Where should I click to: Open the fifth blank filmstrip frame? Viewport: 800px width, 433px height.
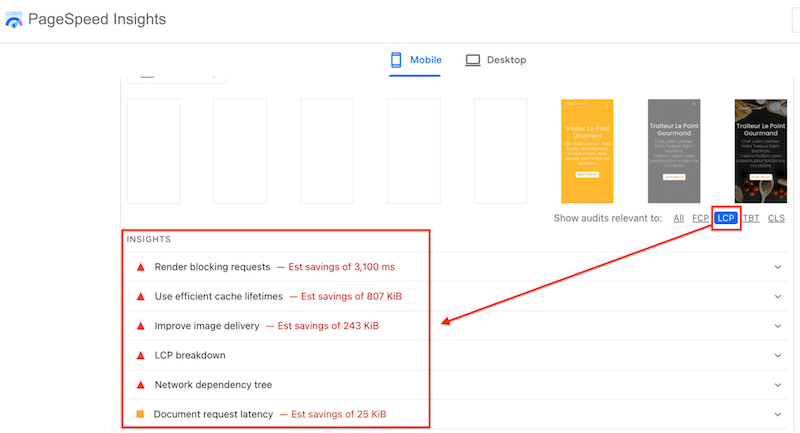500,151
